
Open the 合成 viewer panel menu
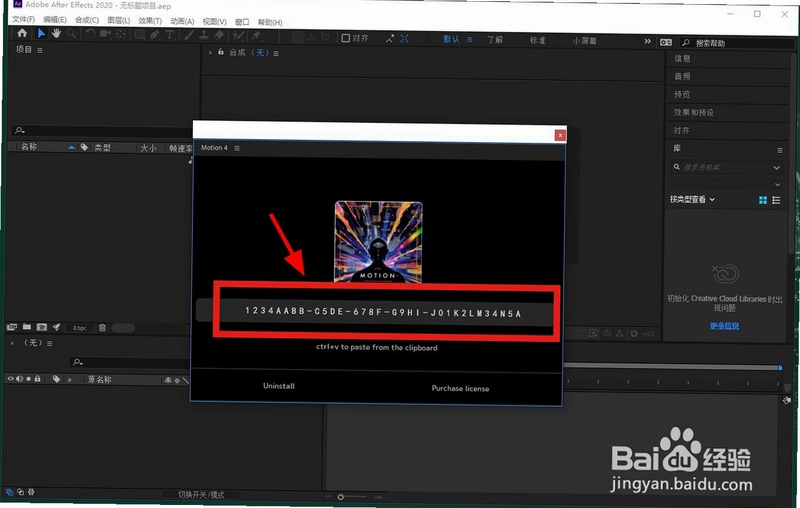coord(276,53)
